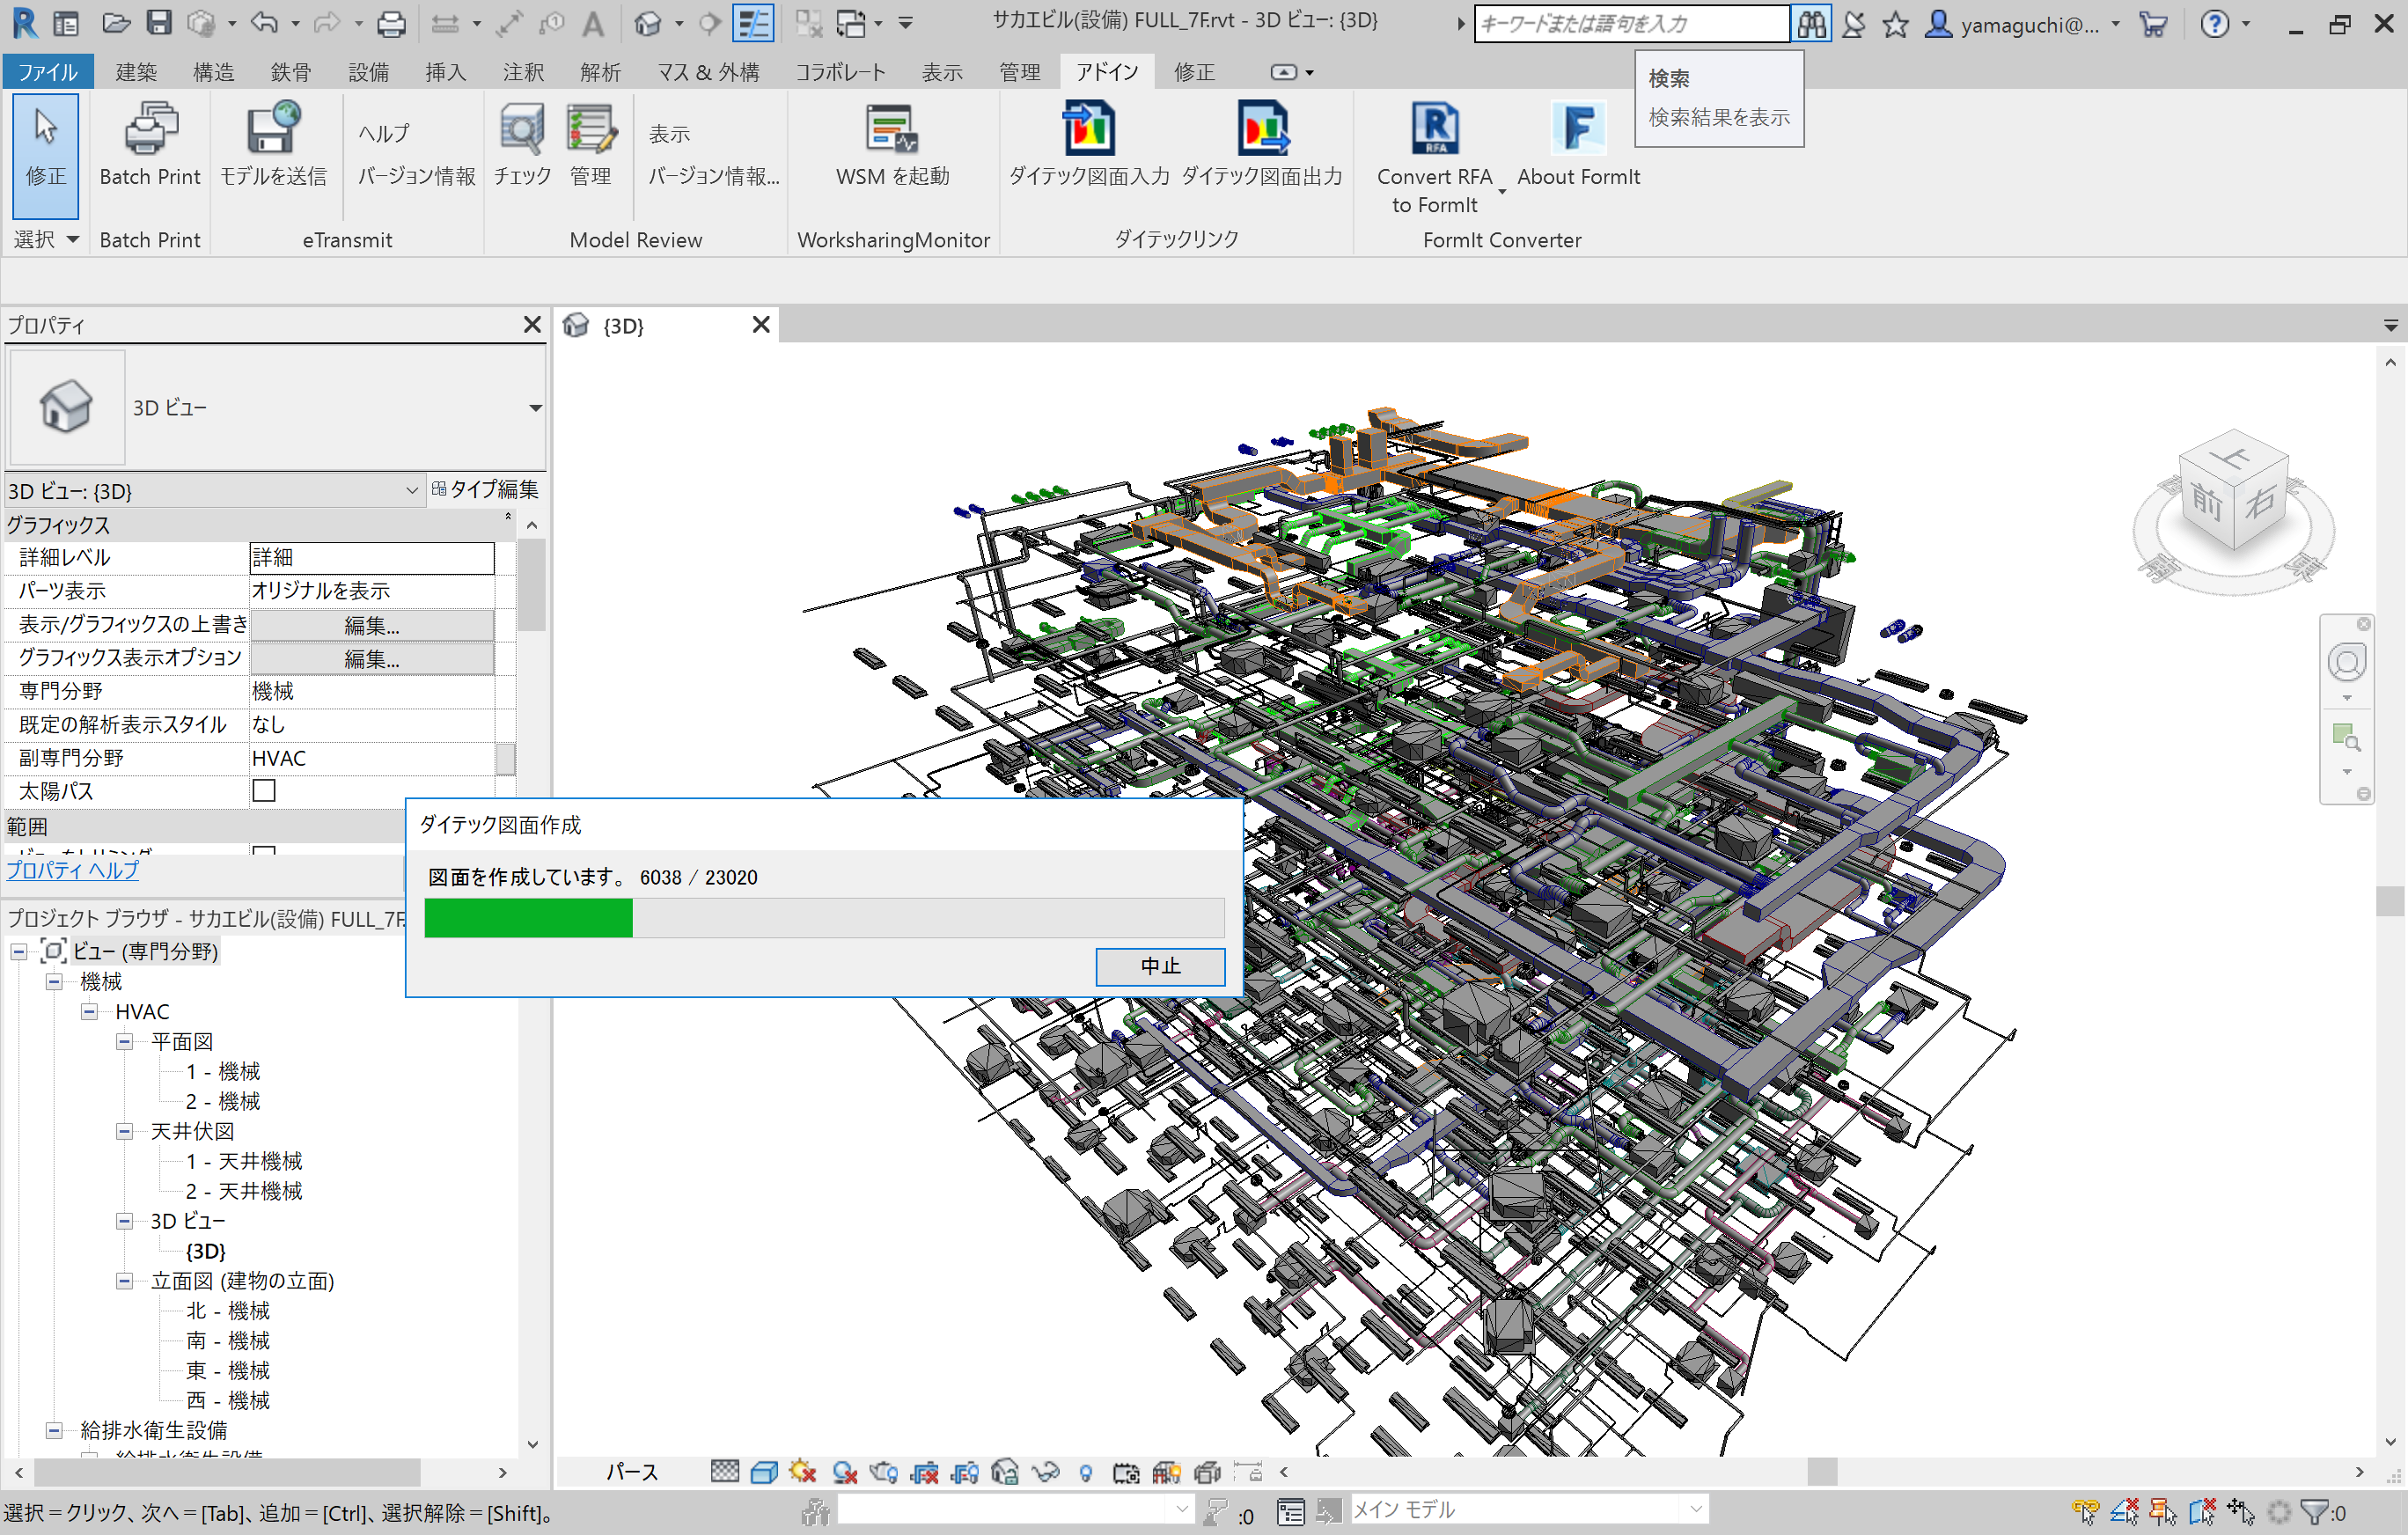The width and height of the screenshot is (2408, 1535).
Task: Click the keyword search input field
Action: 1630,24
